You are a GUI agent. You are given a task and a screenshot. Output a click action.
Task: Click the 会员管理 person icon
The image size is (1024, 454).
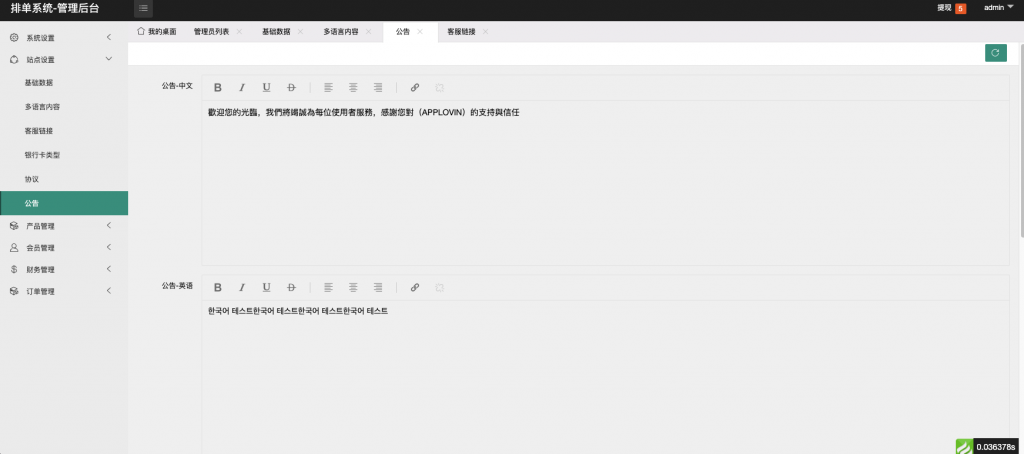[x=14, y=248]
